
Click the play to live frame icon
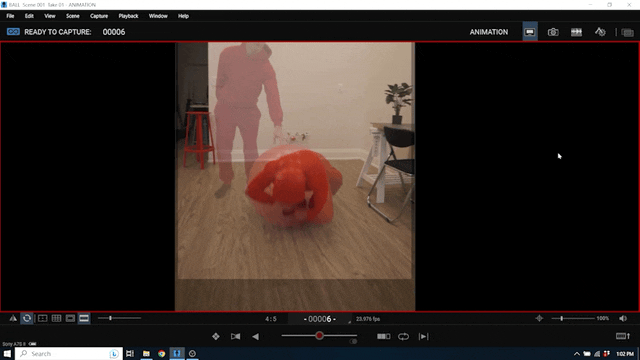[x=423, y=336]
